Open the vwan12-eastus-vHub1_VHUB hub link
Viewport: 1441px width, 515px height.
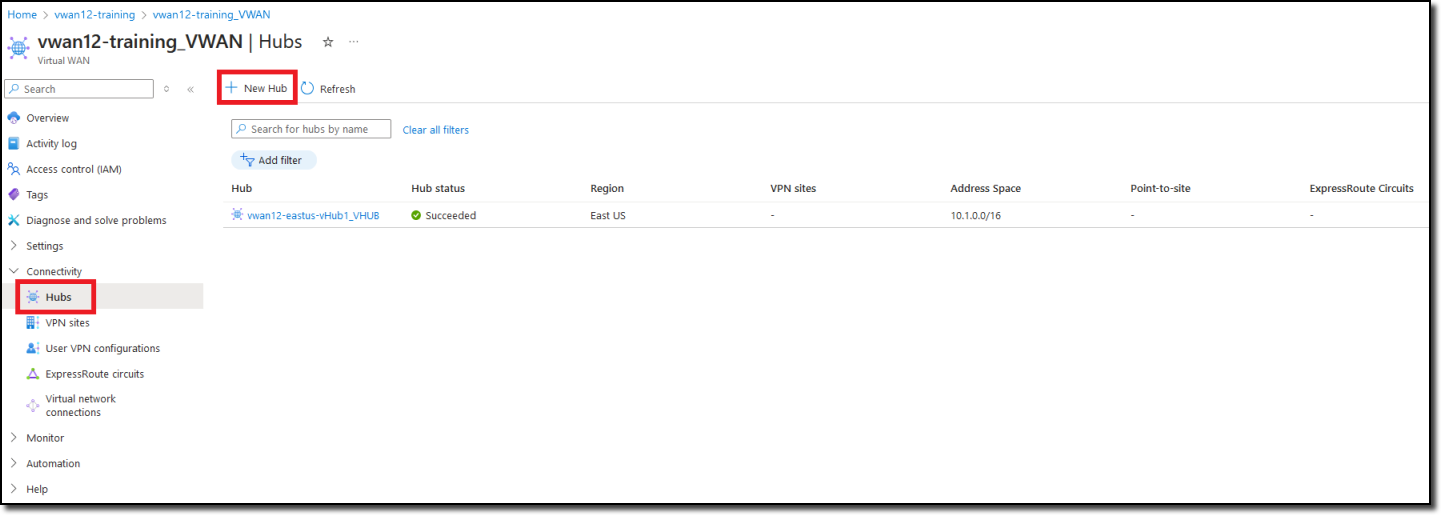point(313,216)
